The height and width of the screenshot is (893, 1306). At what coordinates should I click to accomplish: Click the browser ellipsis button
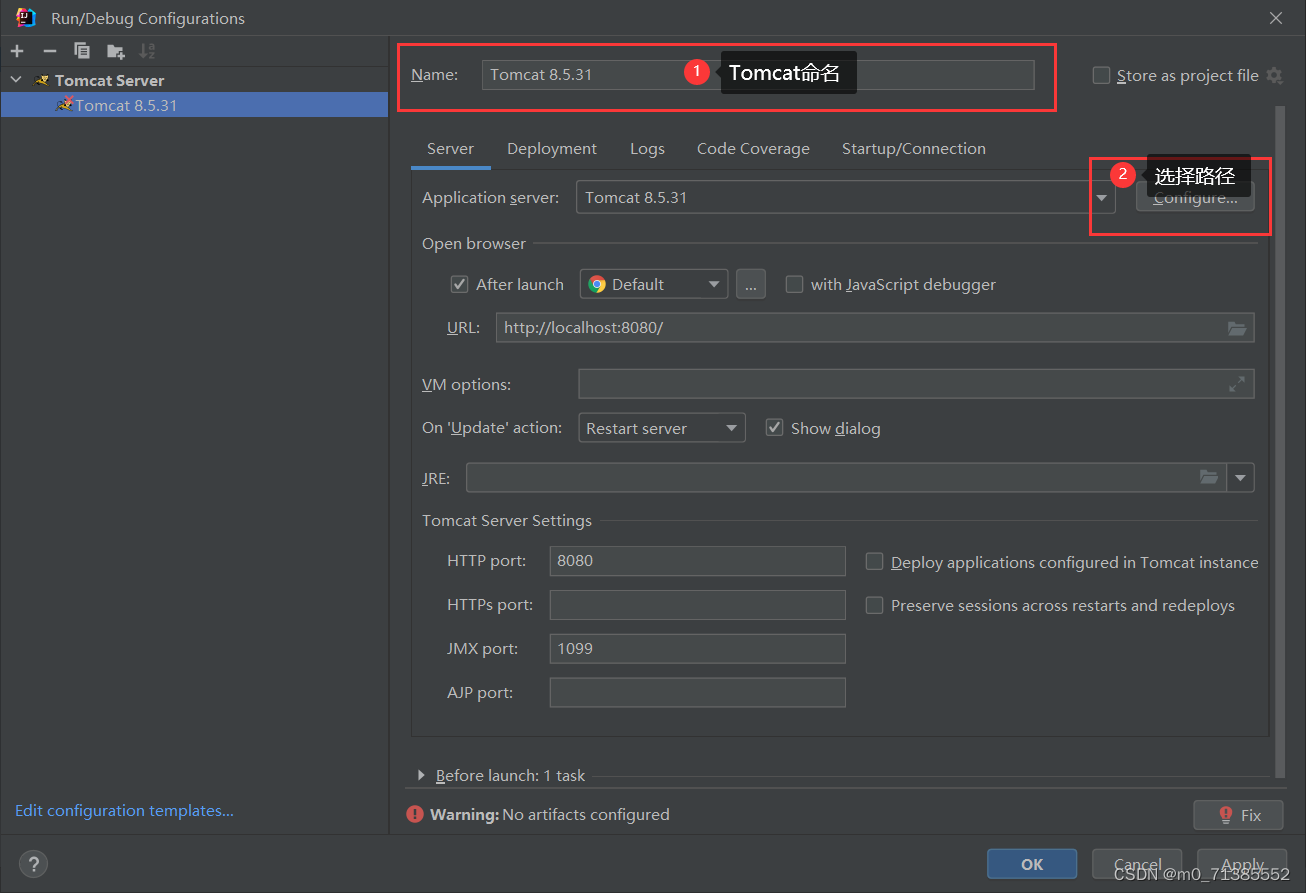point(751,285)
